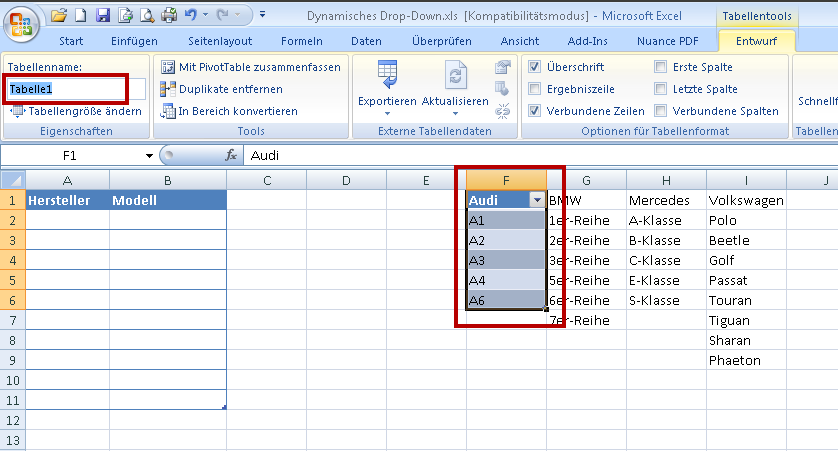
Task: Click the Volkswagen cell
Action: click(746, 200)
